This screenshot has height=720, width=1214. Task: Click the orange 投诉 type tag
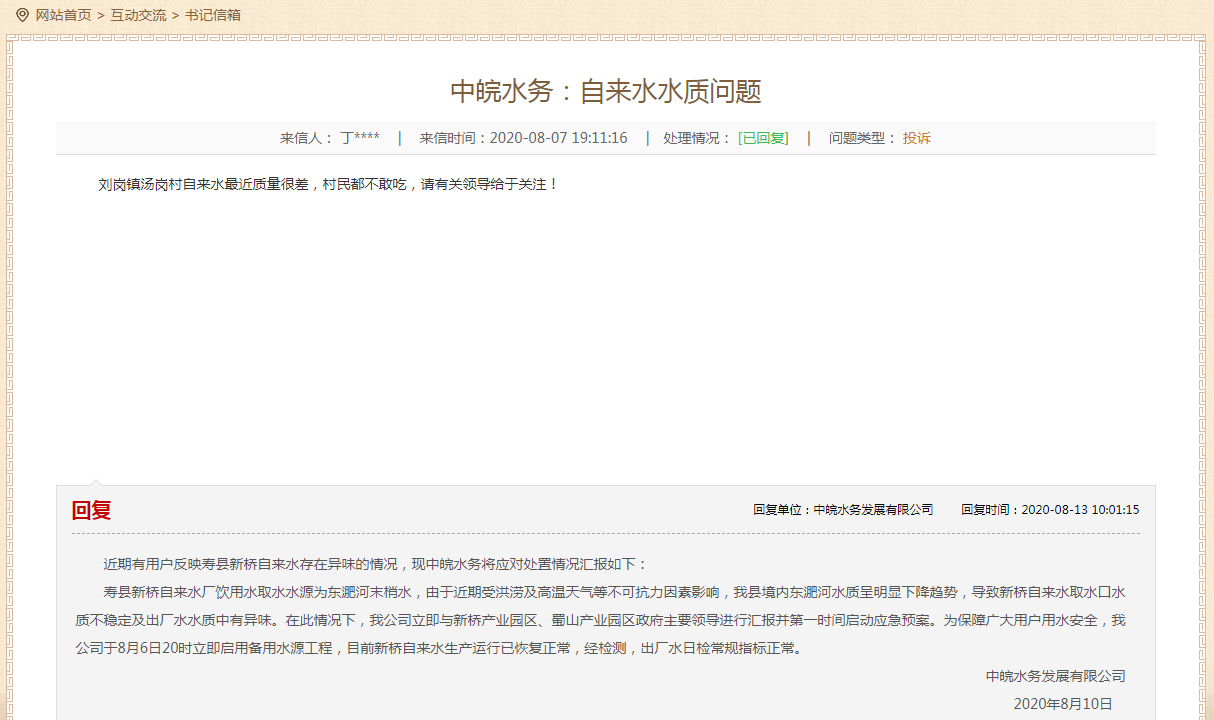(916, 138)
